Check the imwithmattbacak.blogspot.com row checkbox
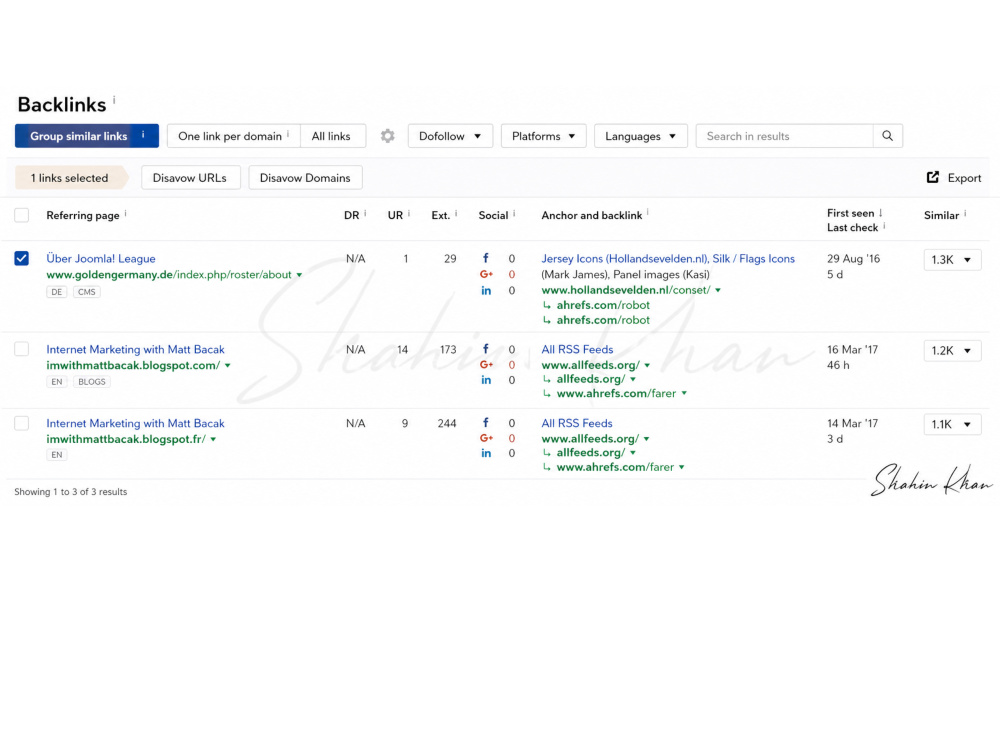 (x=22, y=349)
